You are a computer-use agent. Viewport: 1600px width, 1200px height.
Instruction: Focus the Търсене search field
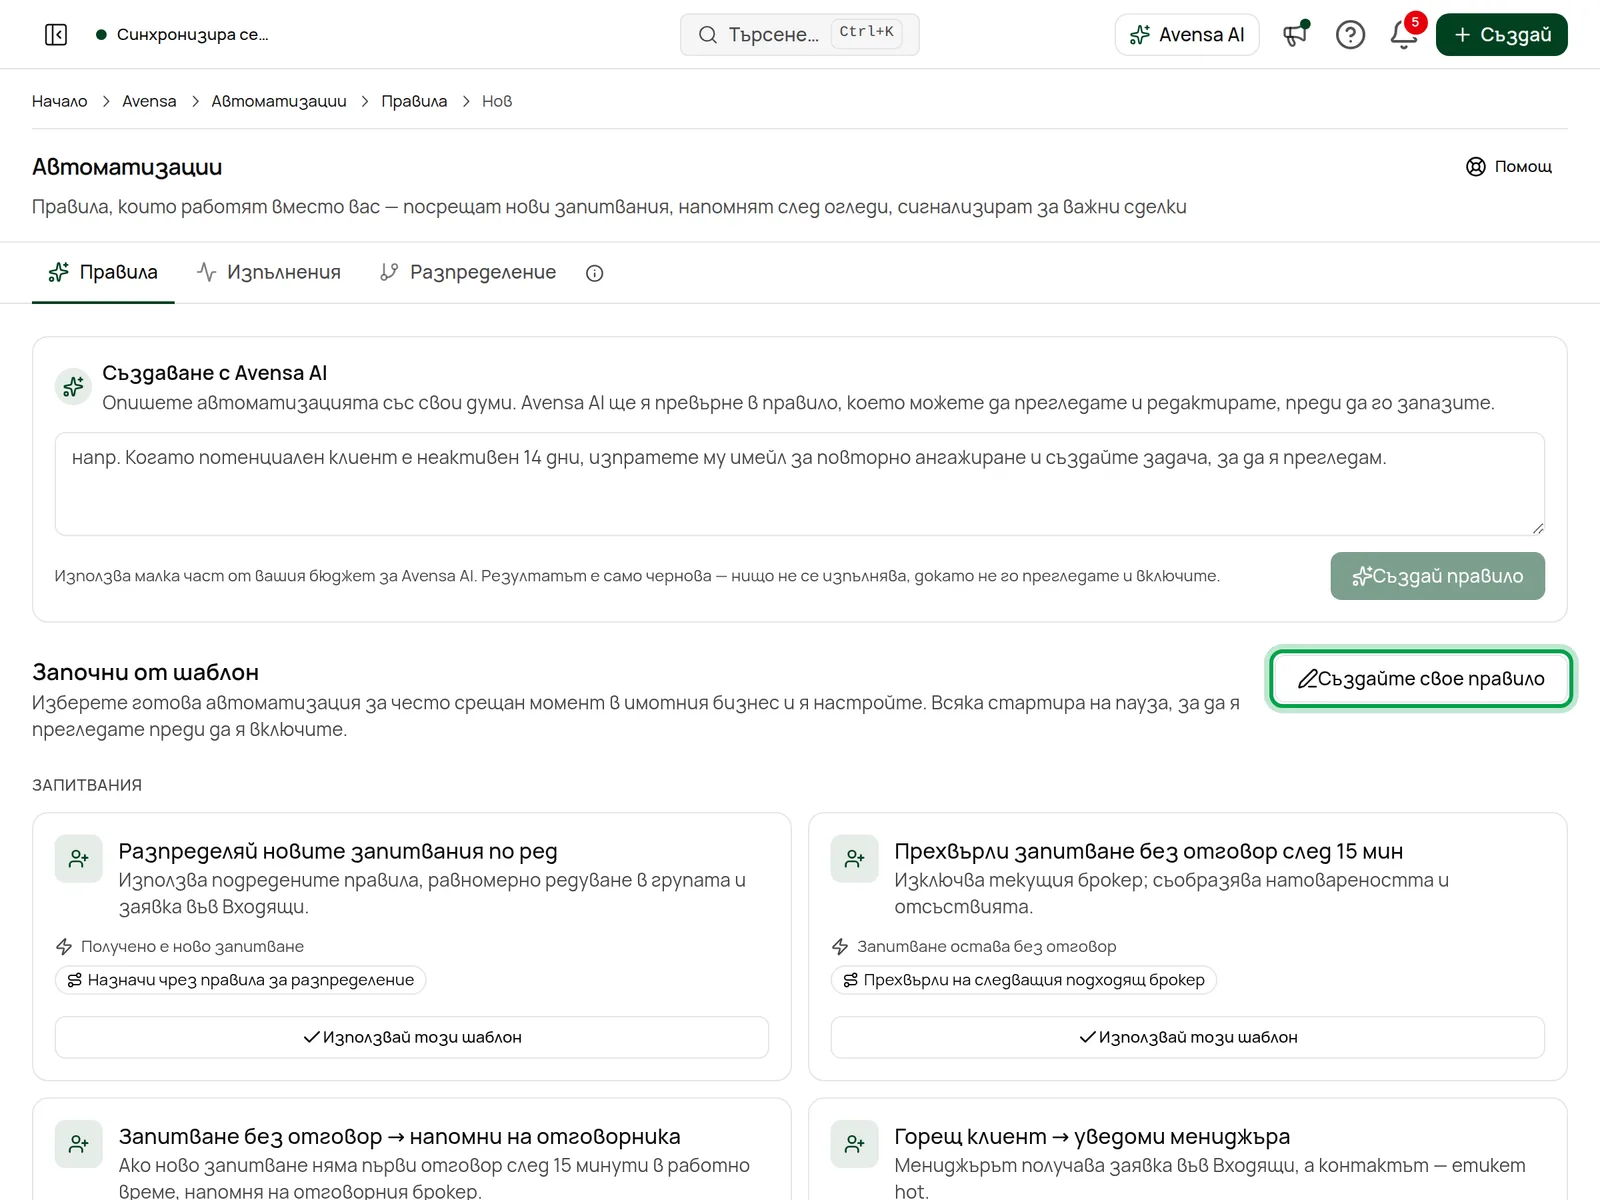800,35
